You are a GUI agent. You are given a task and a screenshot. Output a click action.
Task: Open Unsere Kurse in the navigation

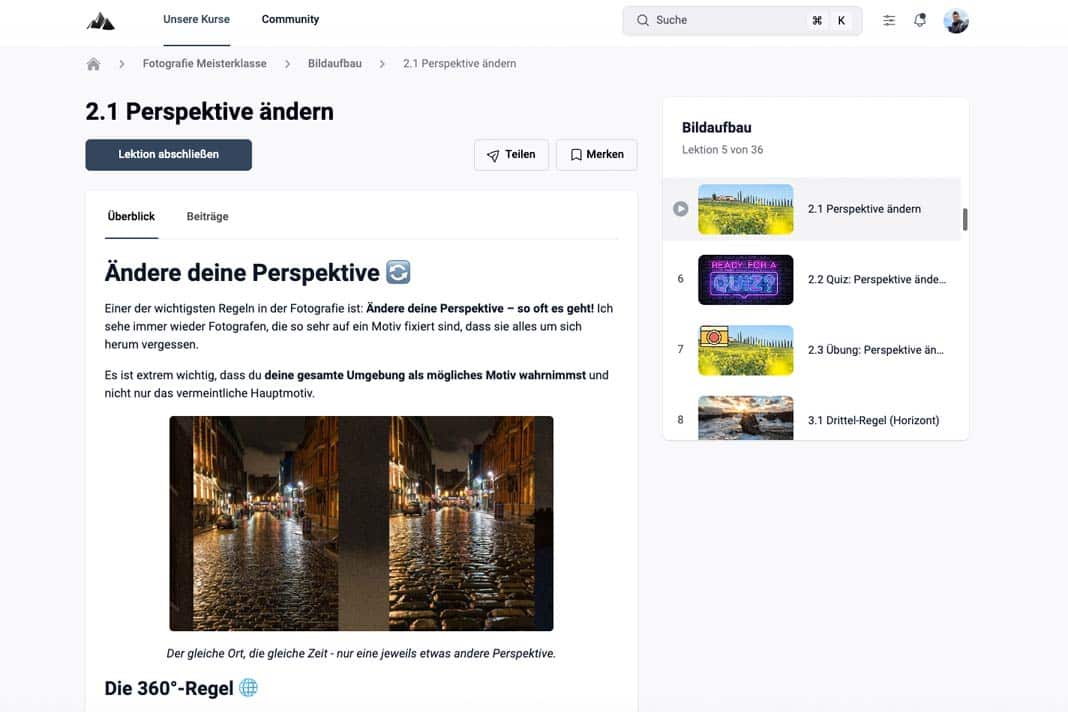(x=196, y=18)
